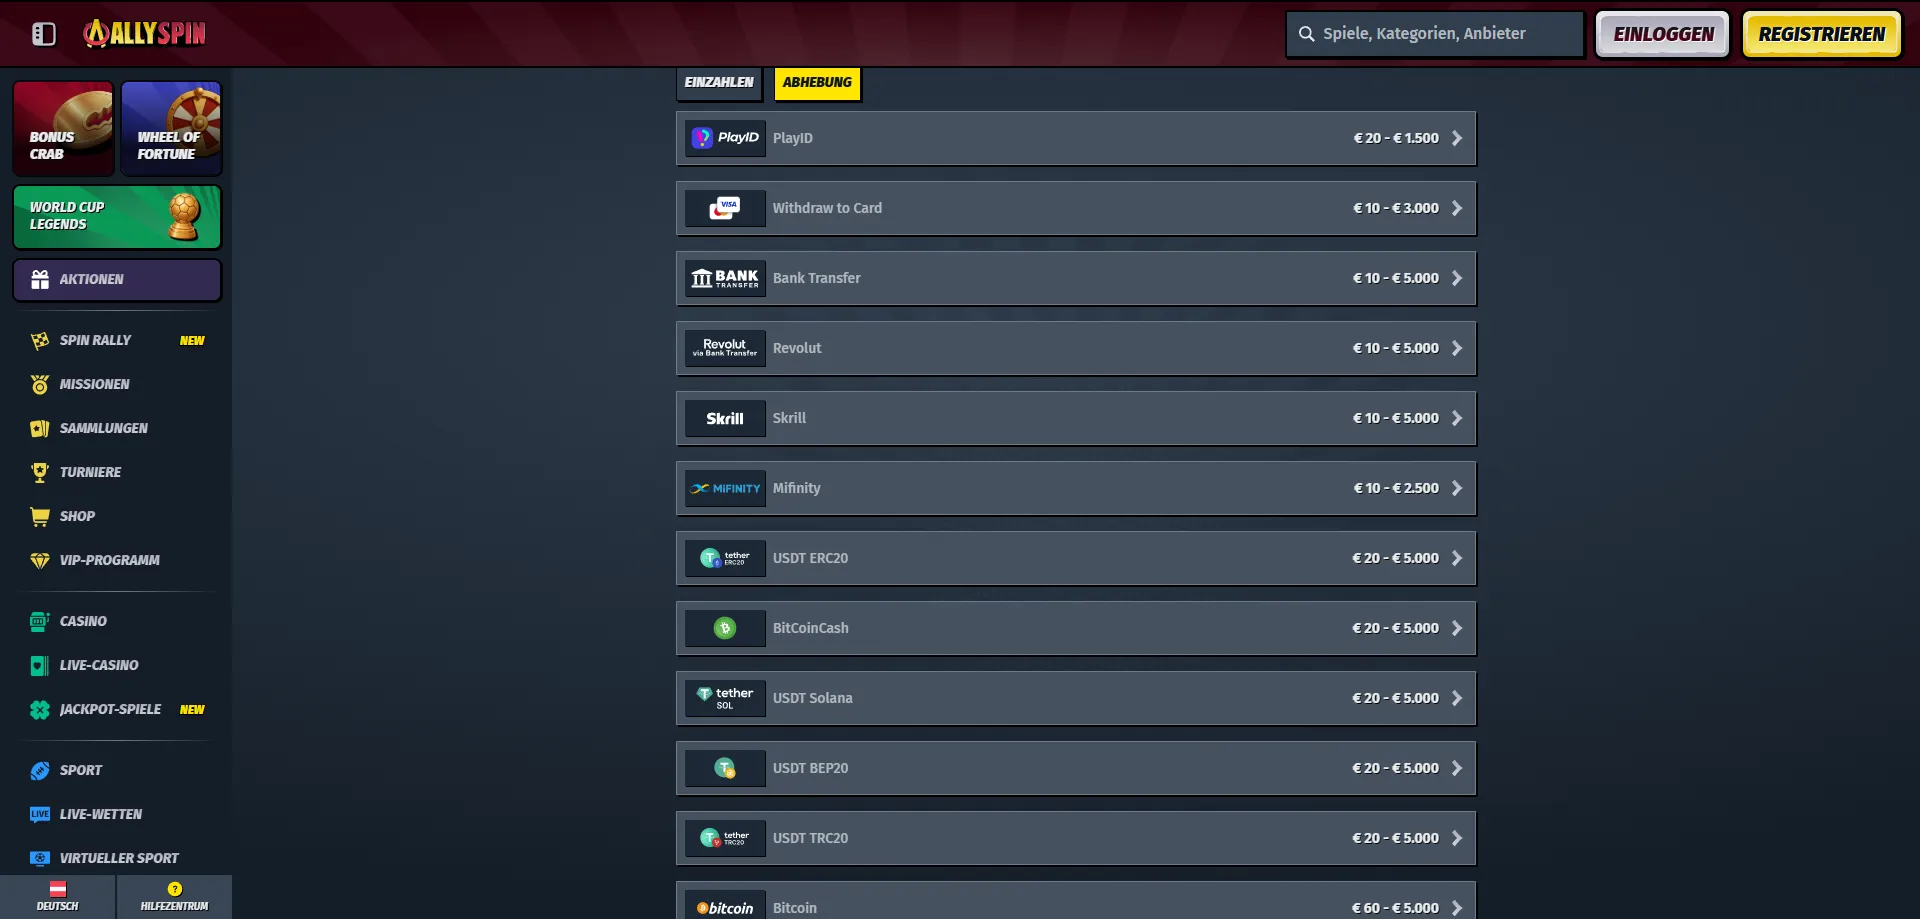Viewport: 1920px width, 919px height.
Task: Click the USDT BEP20 coin logo
Action: point(725,768)
